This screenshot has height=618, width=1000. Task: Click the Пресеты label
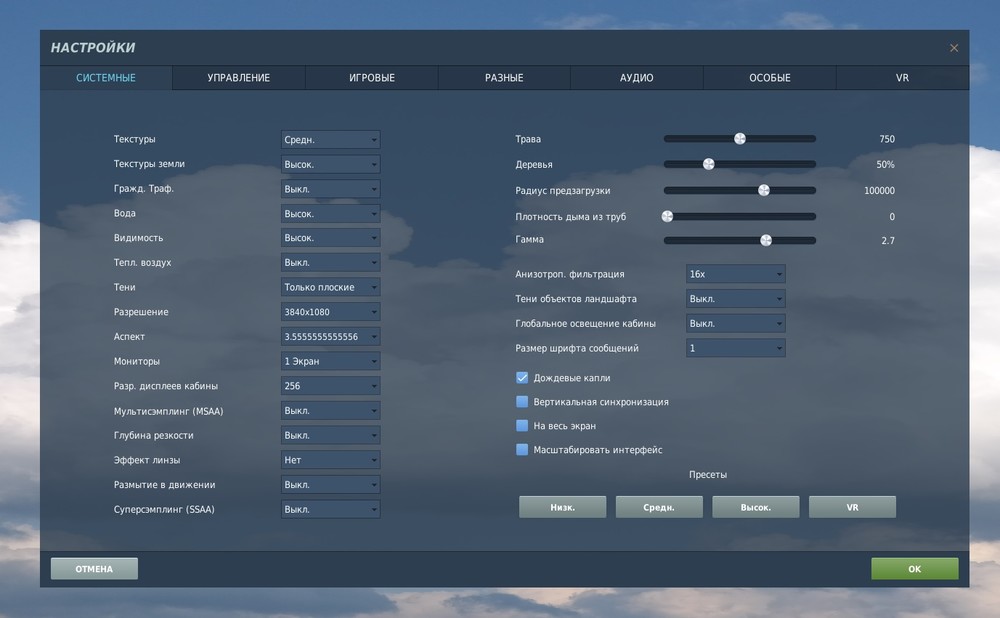click(708, 475)
